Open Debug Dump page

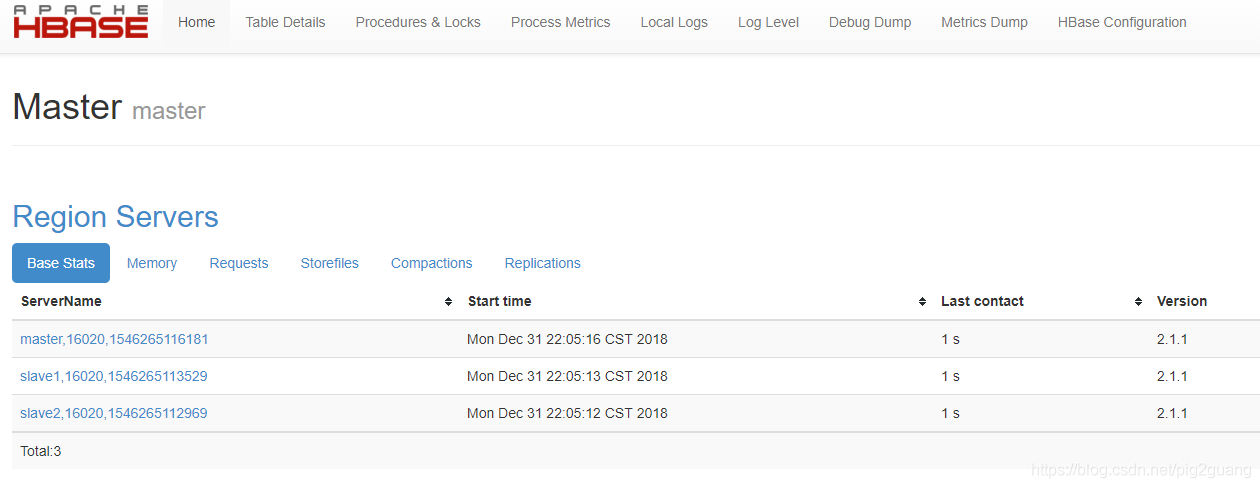[x=870, y=22]
